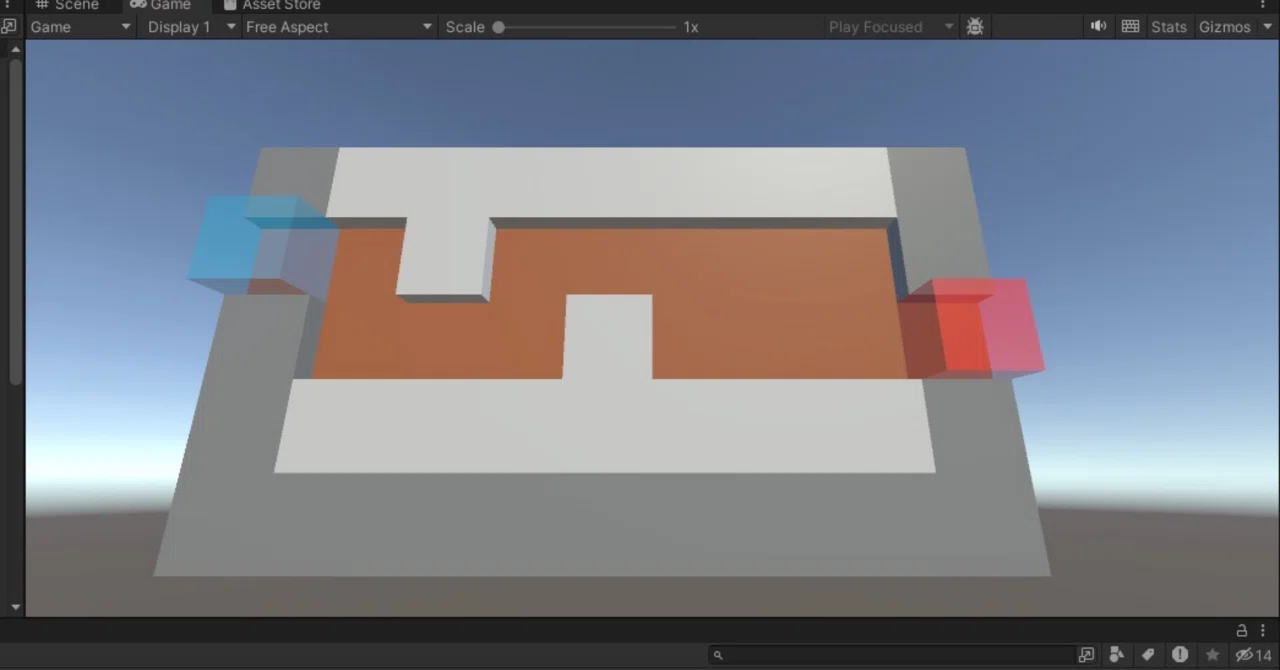The width and height of the screenshot is (1280, 670).
Task: Select the Game tab
Action: [x=160, y=5]
